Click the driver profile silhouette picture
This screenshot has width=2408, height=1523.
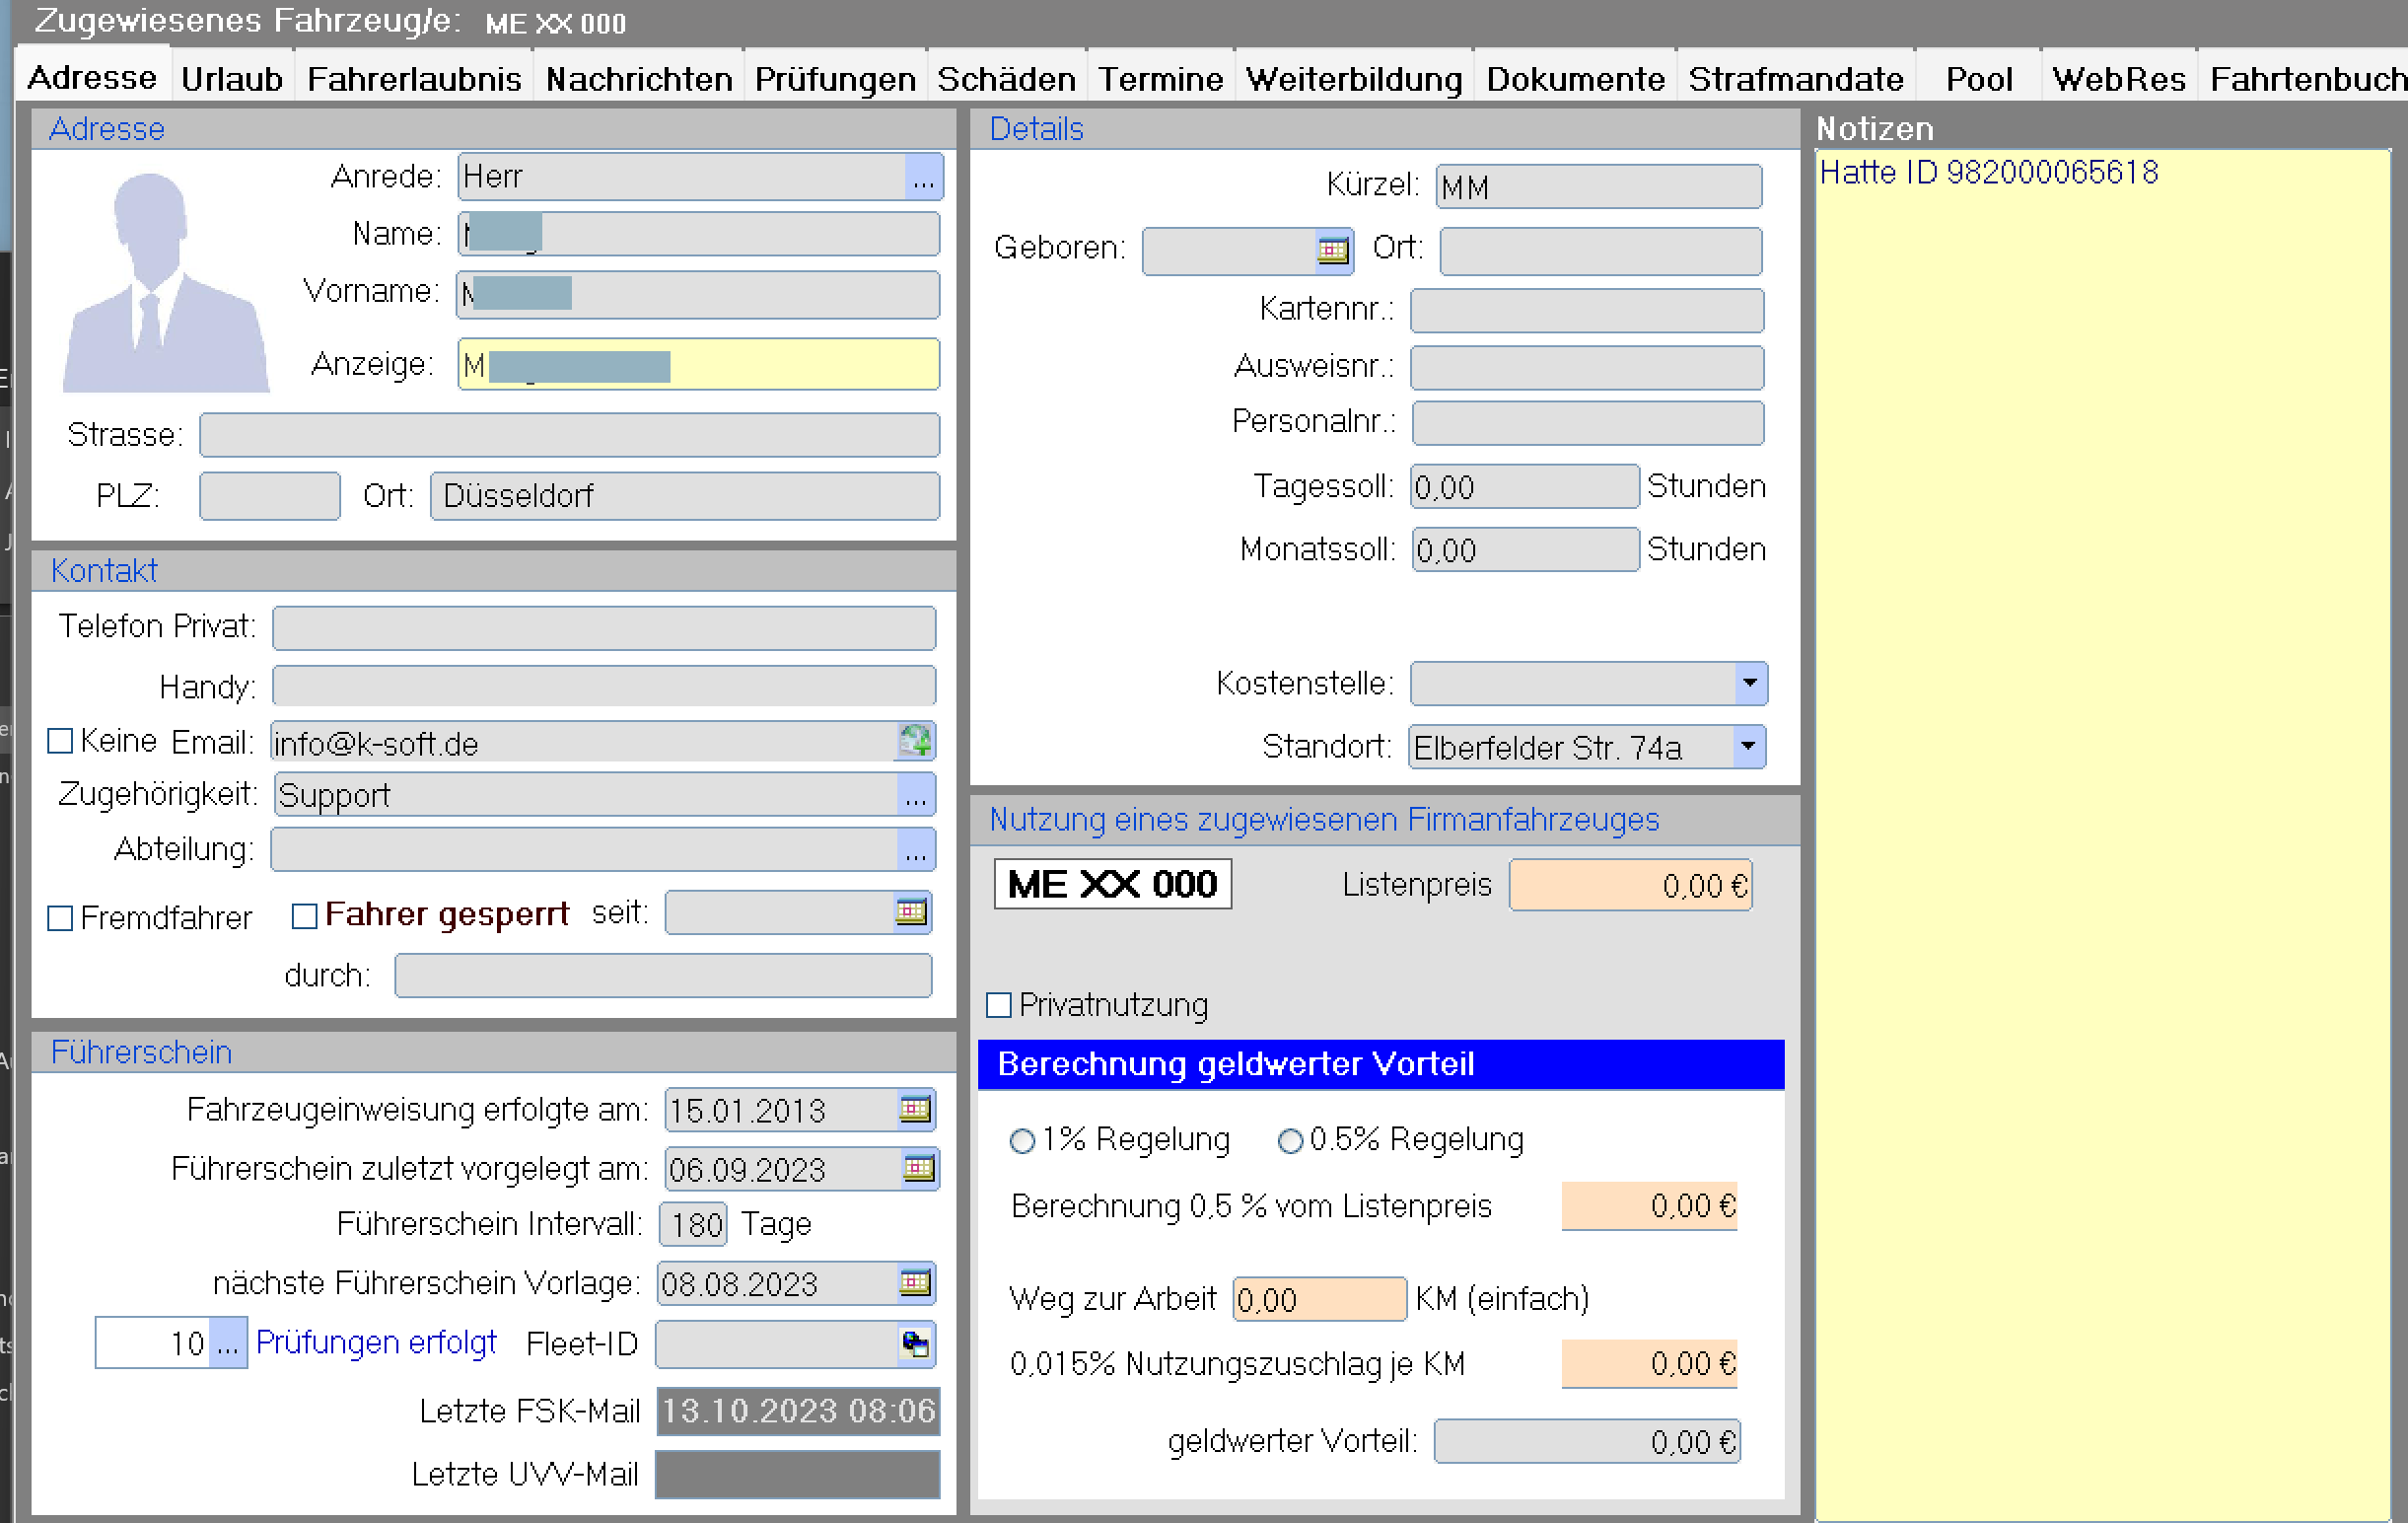point(165,283)
